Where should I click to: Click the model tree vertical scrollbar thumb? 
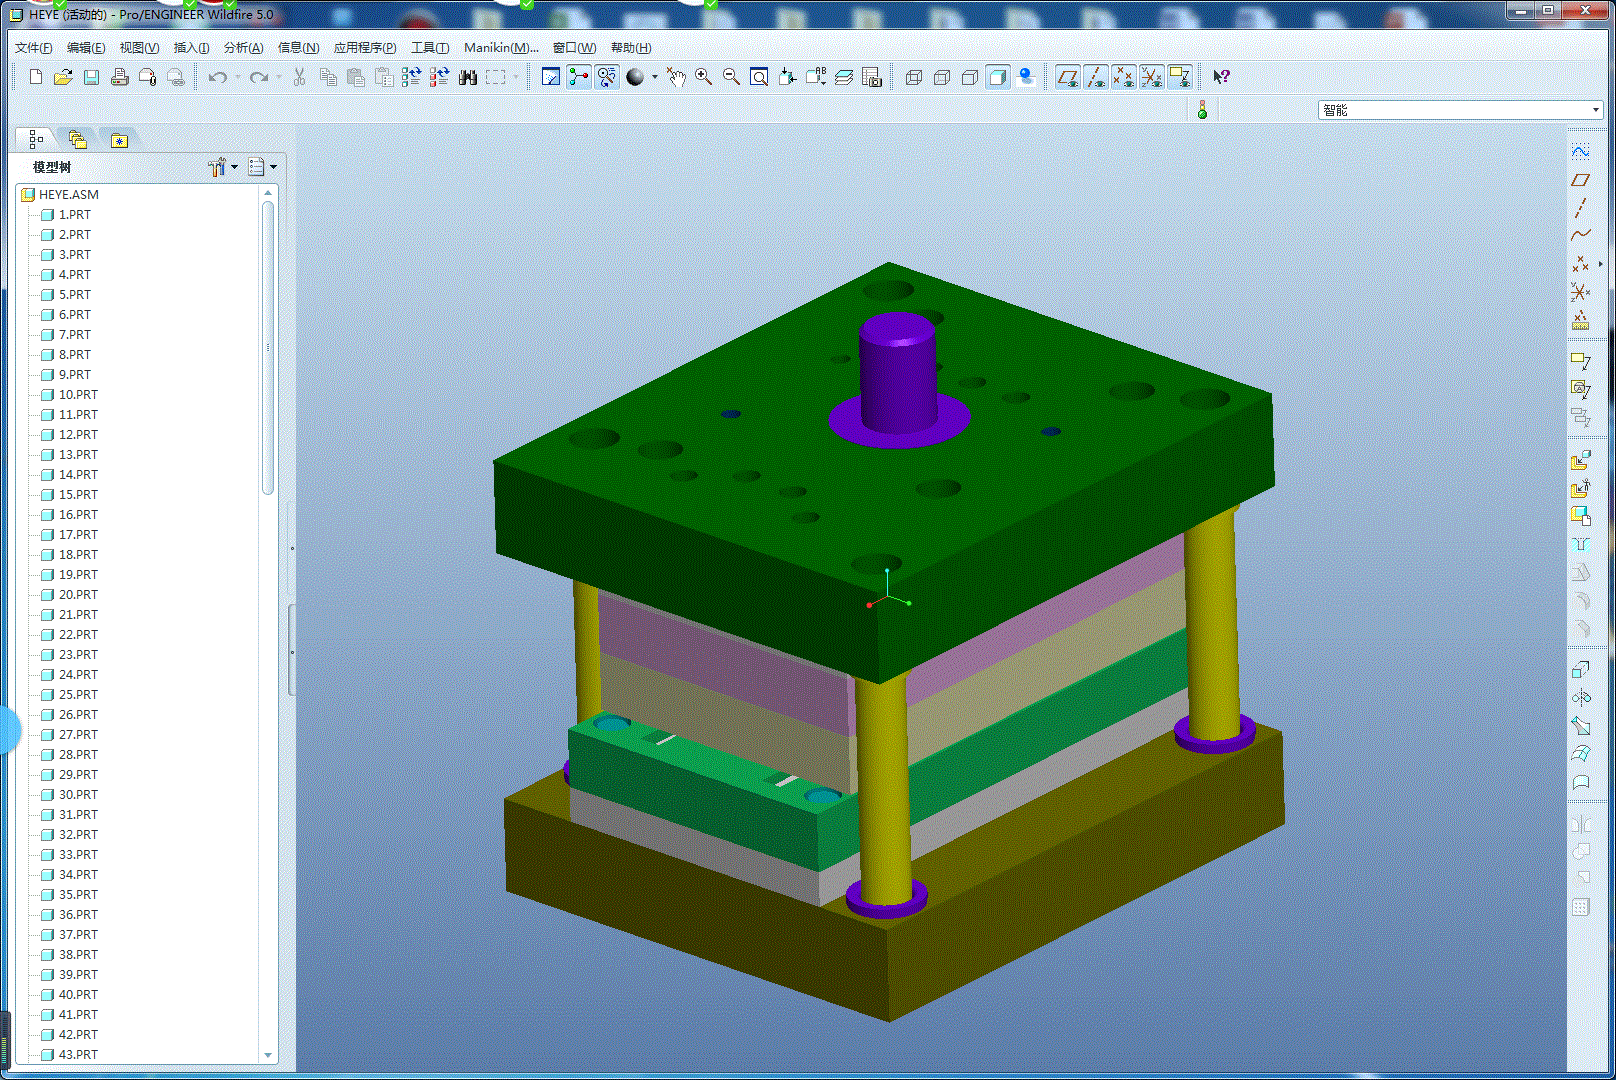[x=268, y=347]
